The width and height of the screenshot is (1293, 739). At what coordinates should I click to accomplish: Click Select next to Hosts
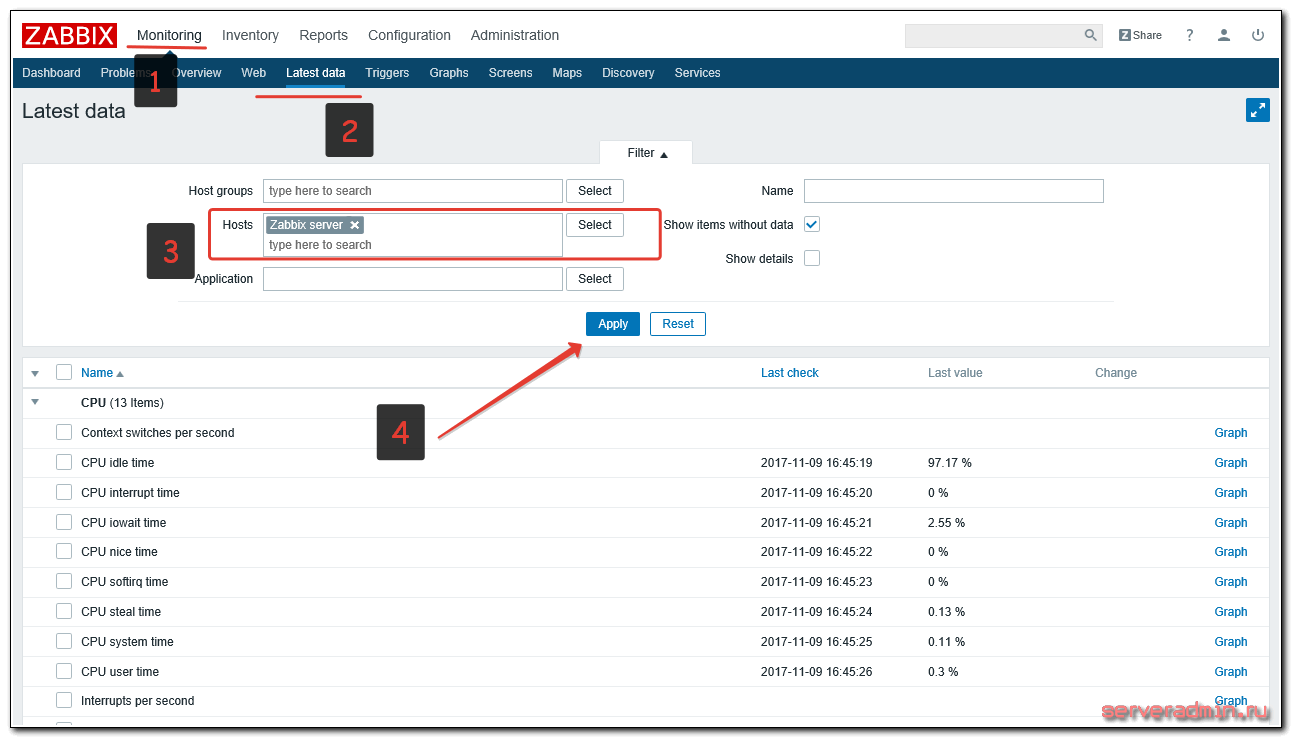595,225
